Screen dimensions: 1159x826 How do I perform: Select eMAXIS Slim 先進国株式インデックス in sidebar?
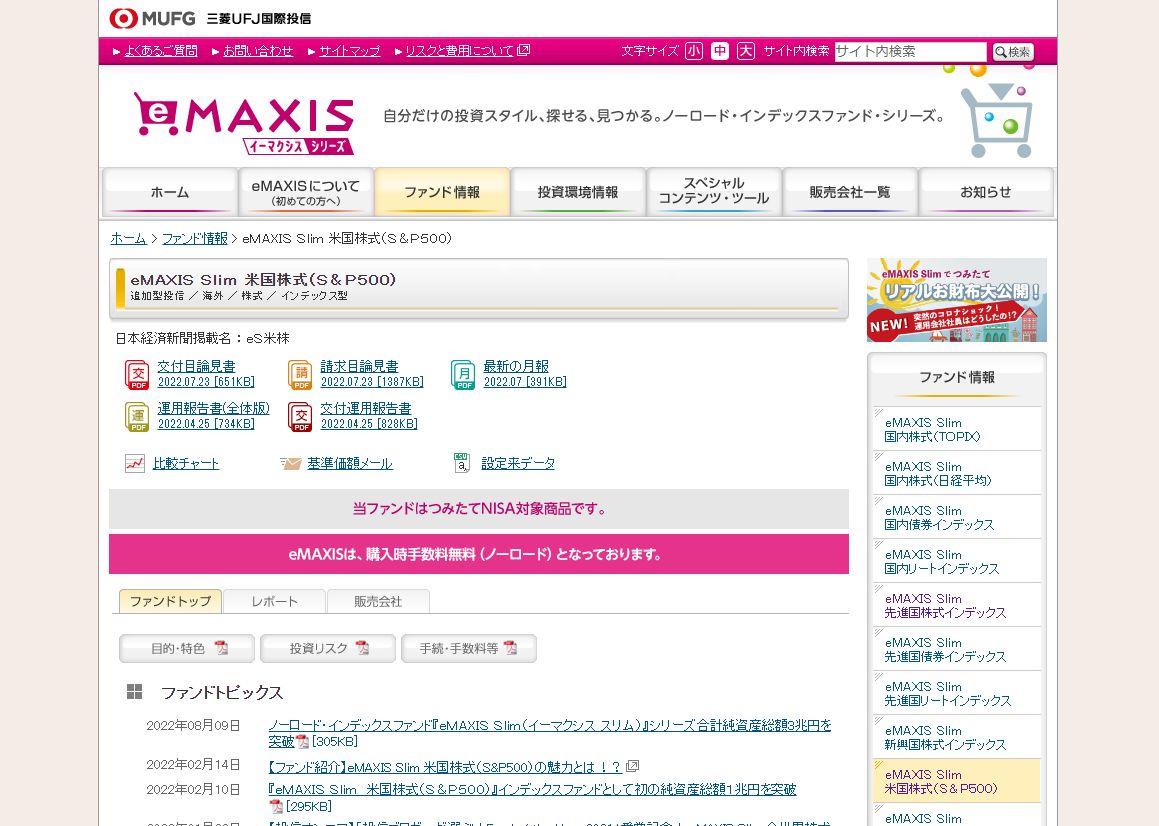[x=956, y=606]
